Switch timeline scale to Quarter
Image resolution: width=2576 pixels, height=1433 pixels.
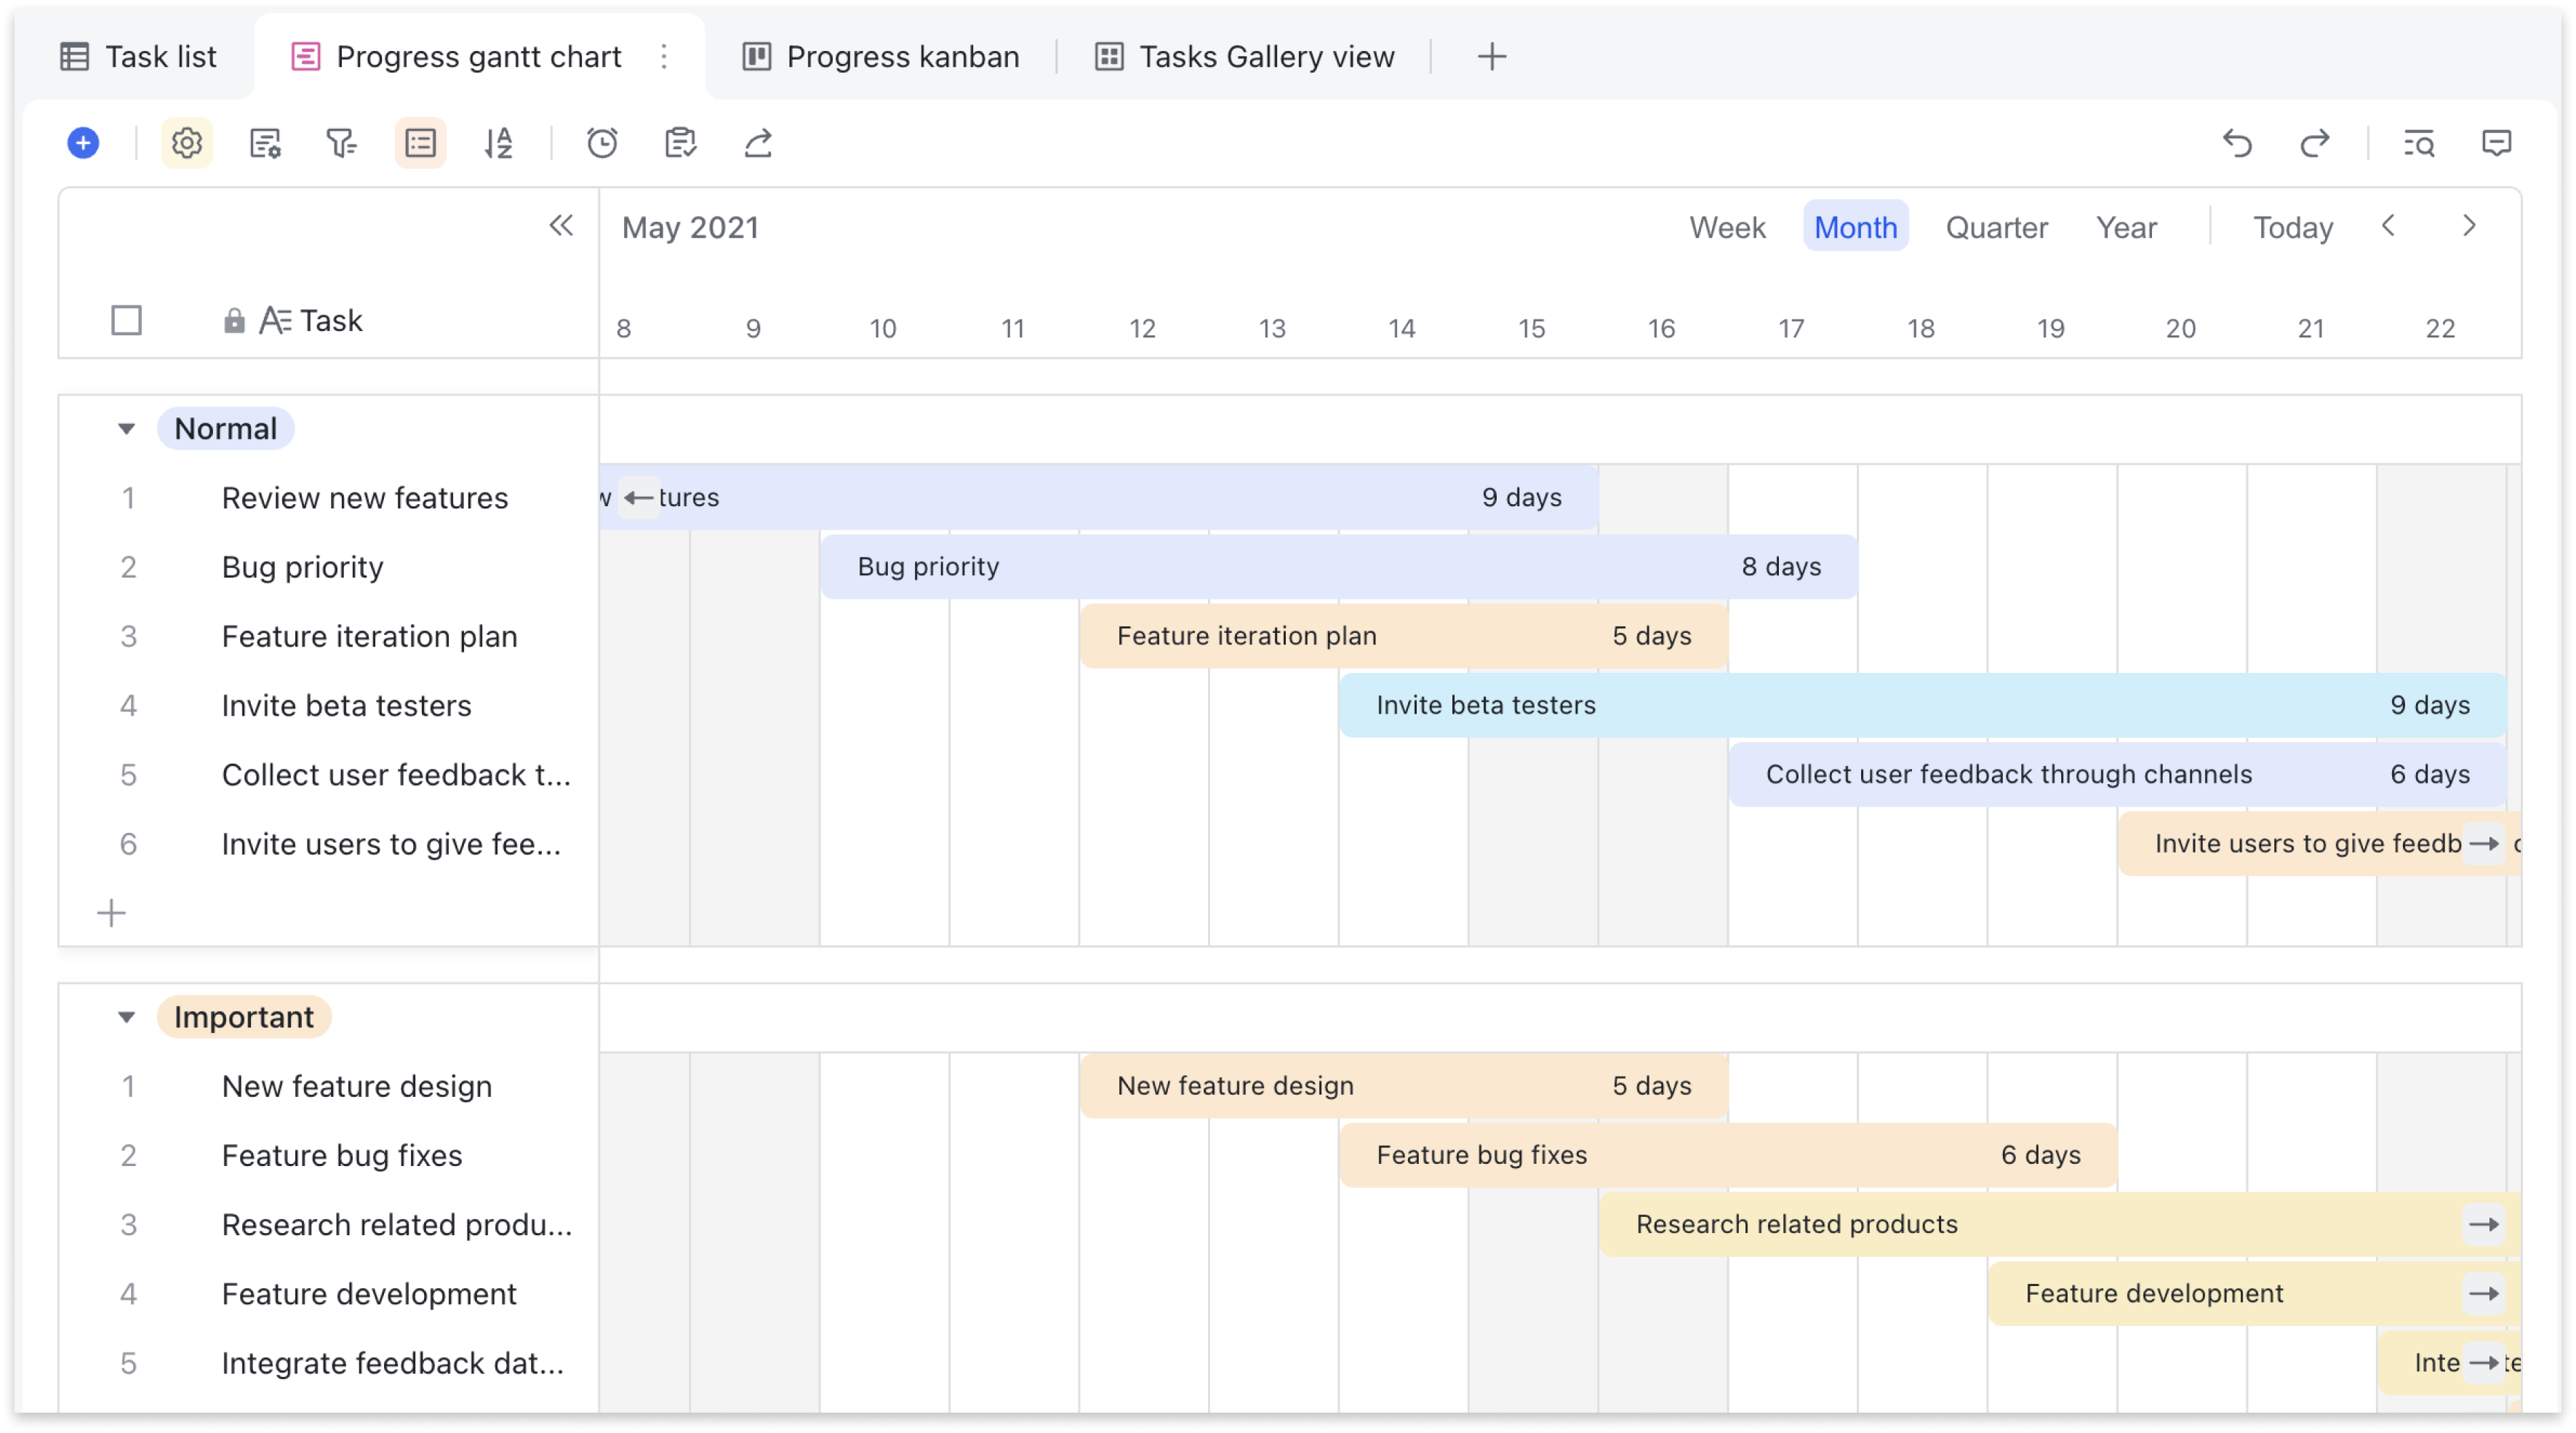(x=1996, y=227)
